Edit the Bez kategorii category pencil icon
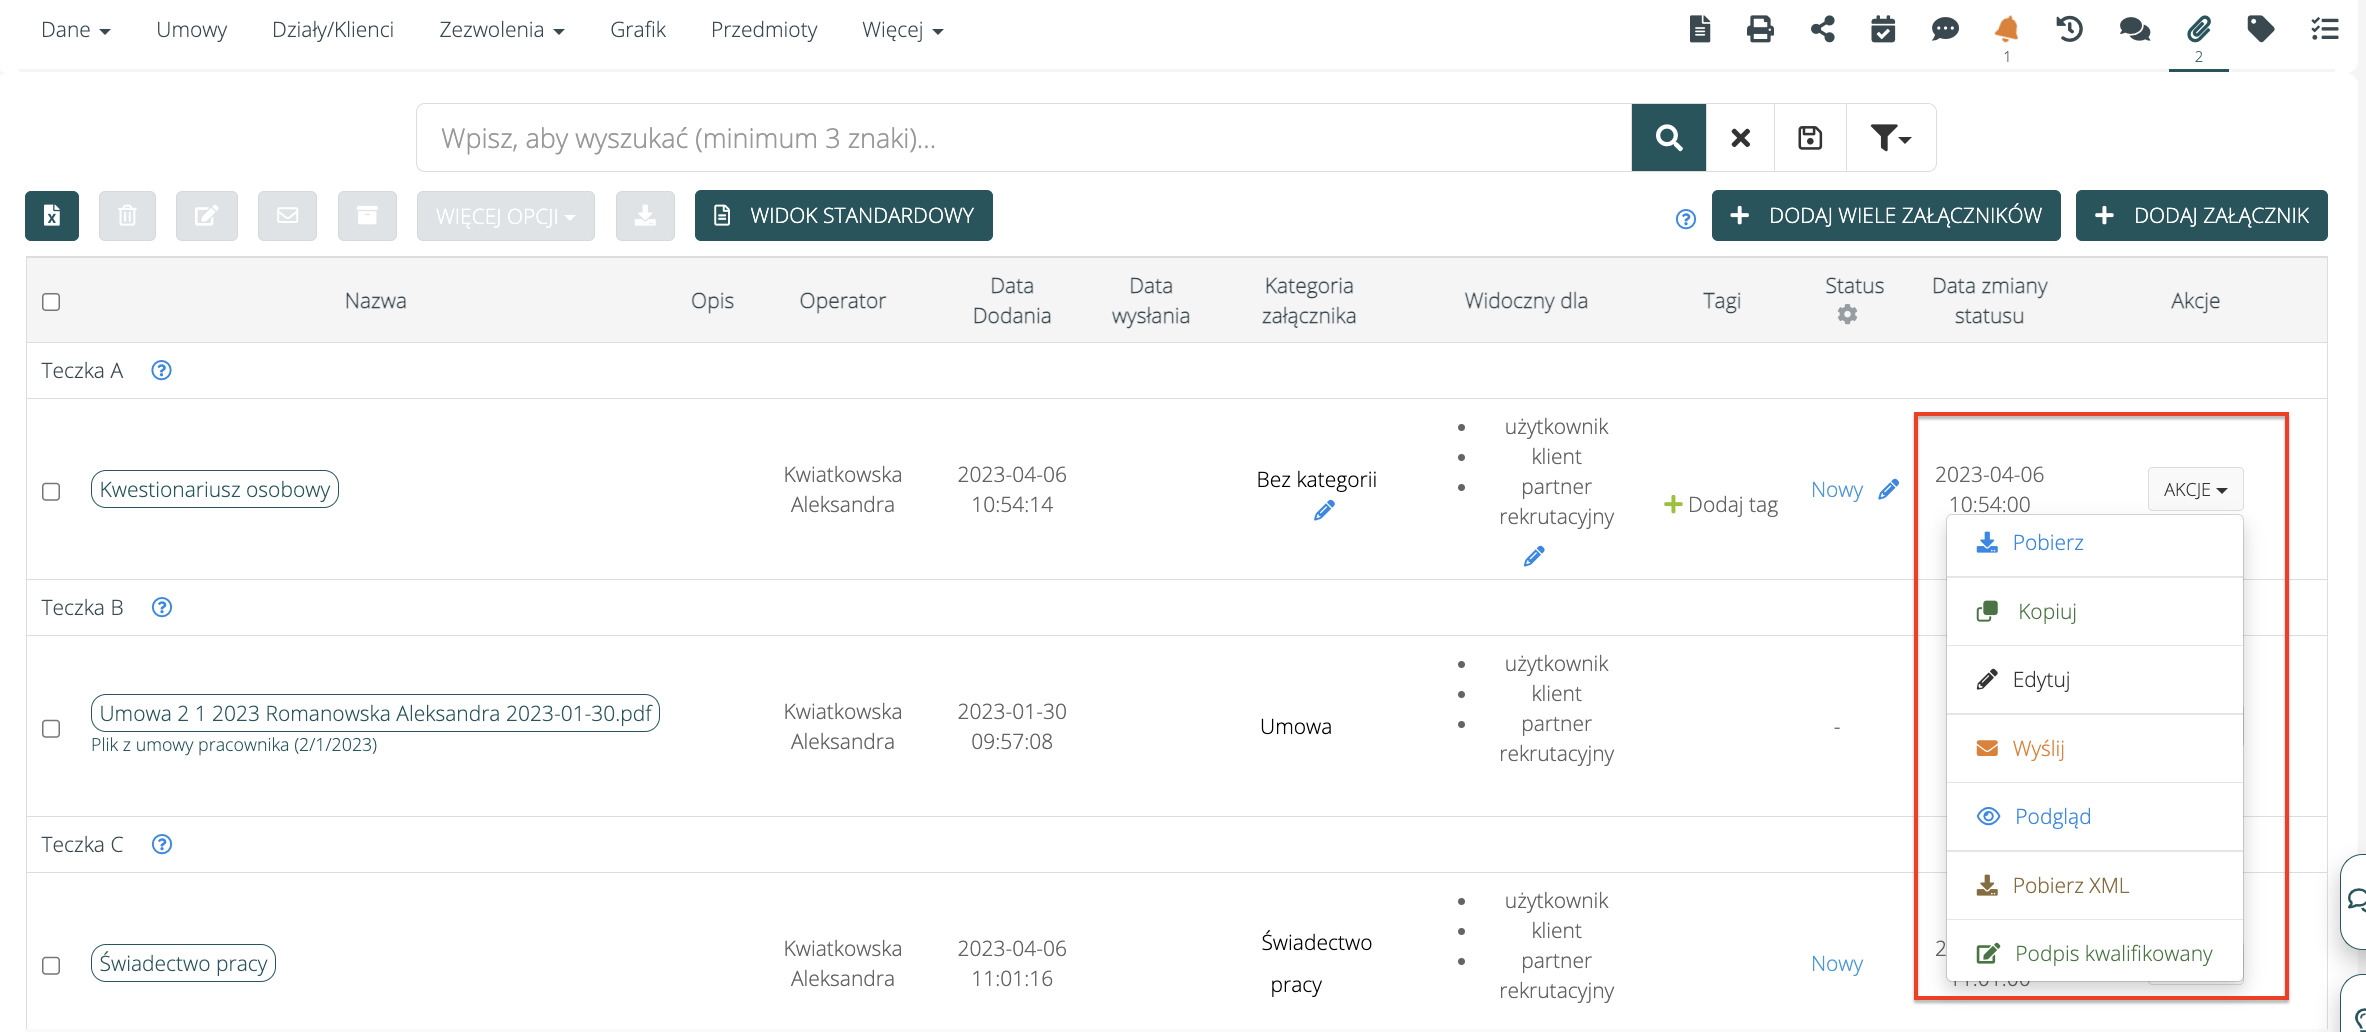2366x1032 pixels. tap(1324, 511)
